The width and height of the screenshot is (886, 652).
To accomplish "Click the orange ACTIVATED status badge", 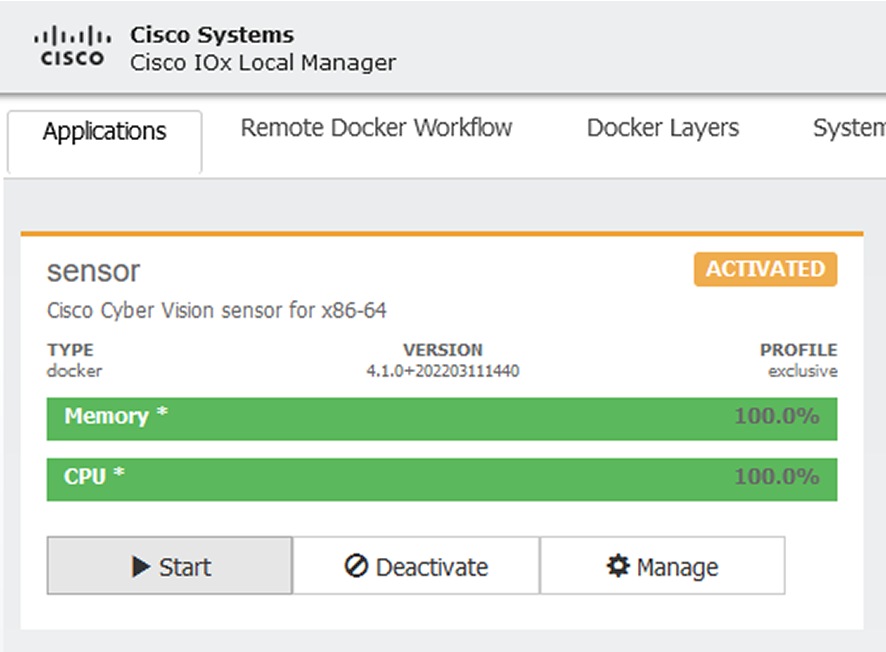I will pyautogui.click(x=765, y=269).
